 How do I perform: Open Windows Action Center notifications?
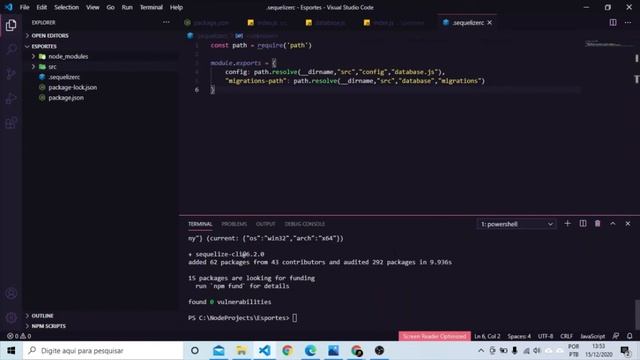coord(625,351)
